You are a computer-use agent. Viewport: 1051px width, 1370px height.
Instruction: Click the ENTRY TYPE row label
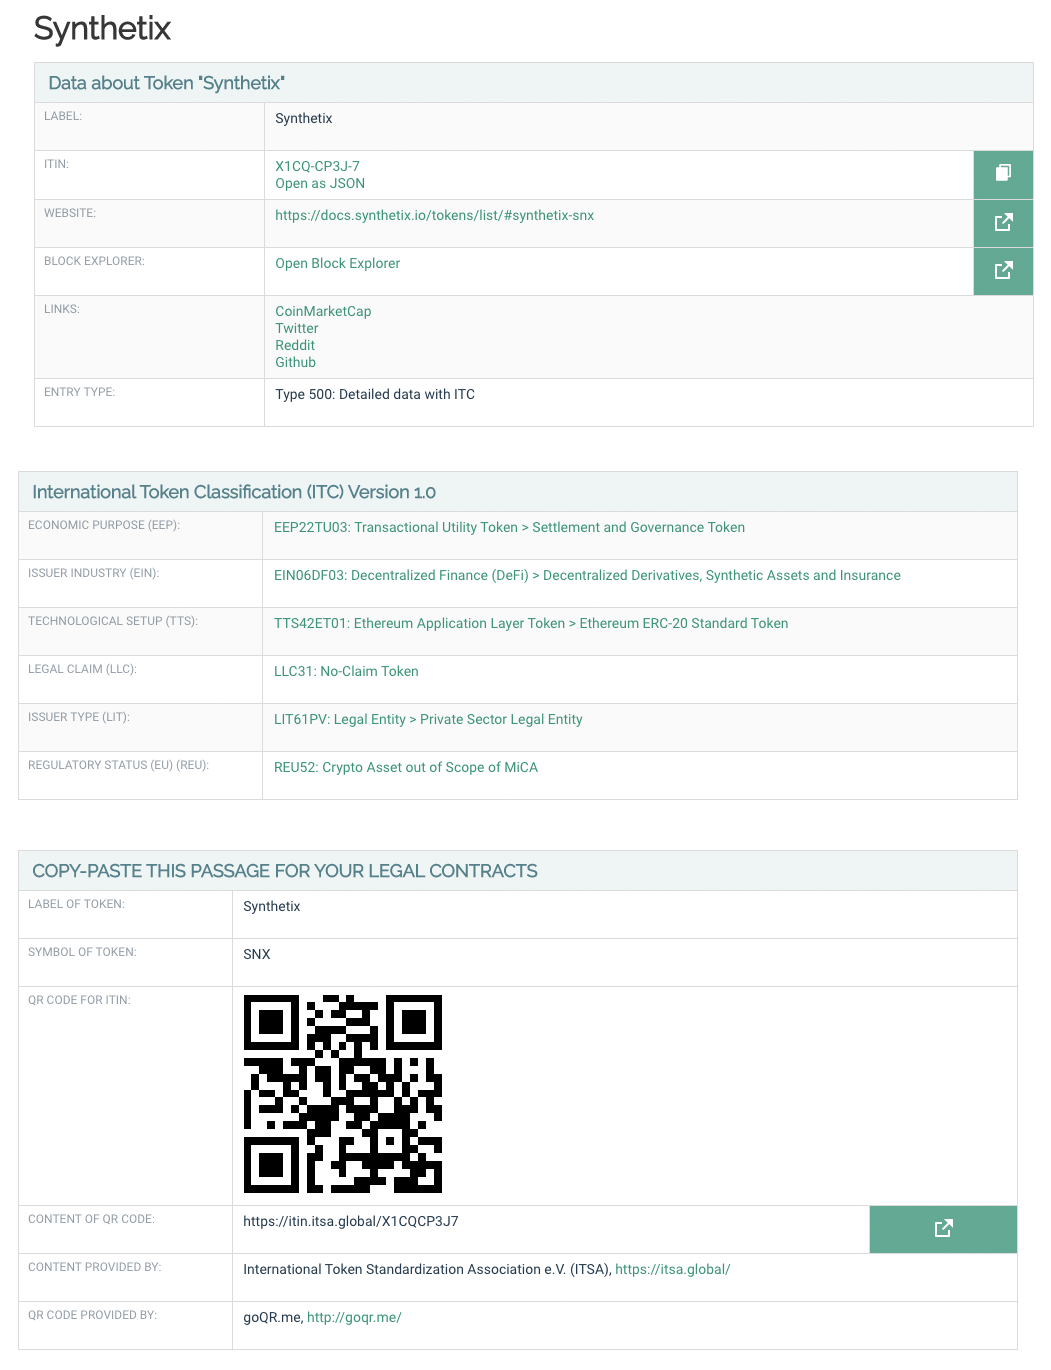(79, 392)
